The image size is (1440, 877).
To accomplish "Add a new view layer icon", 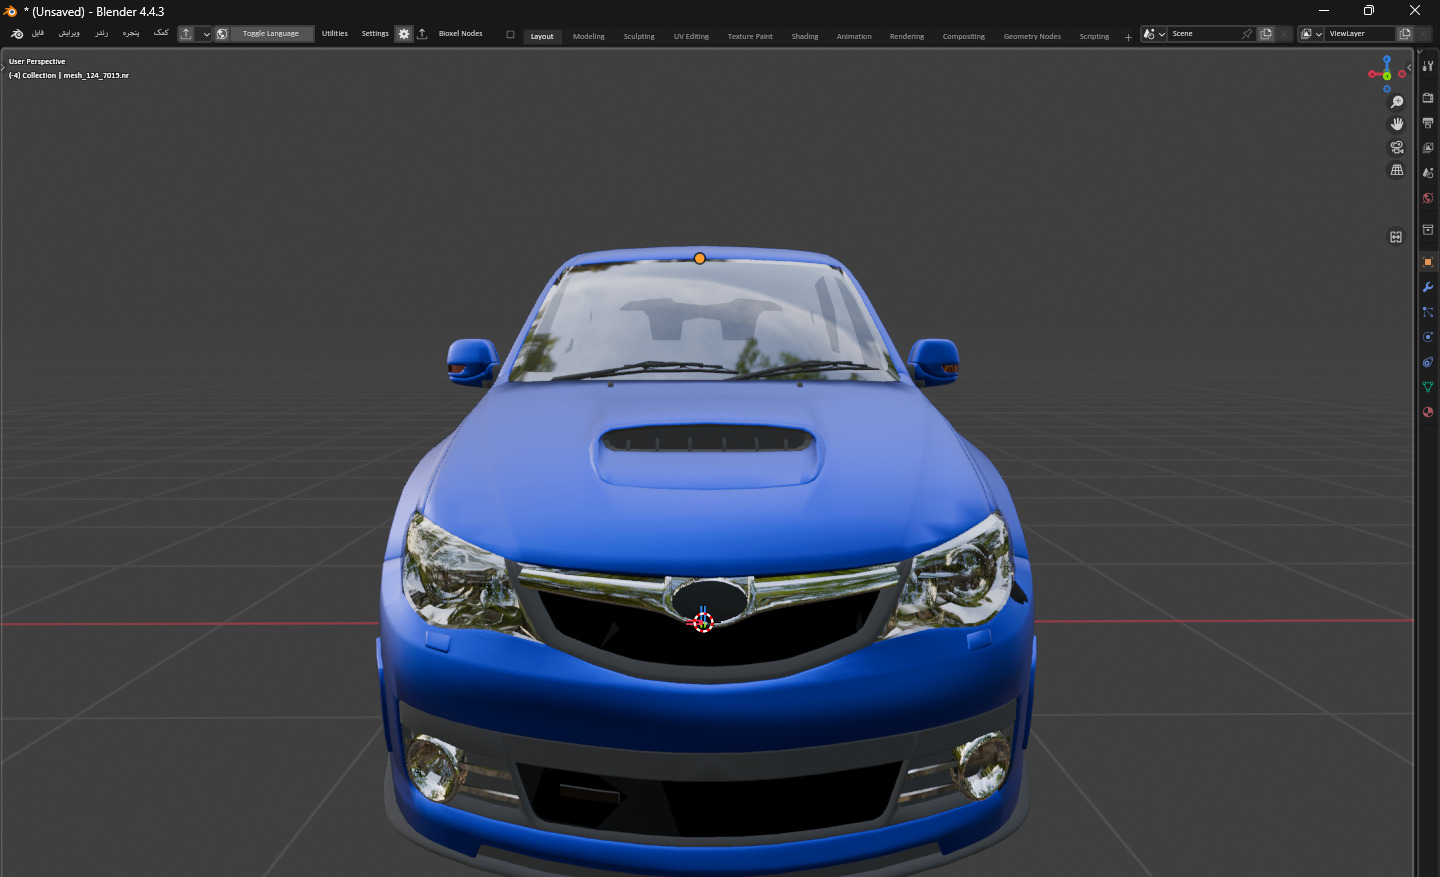I will tap(1405, 34).
